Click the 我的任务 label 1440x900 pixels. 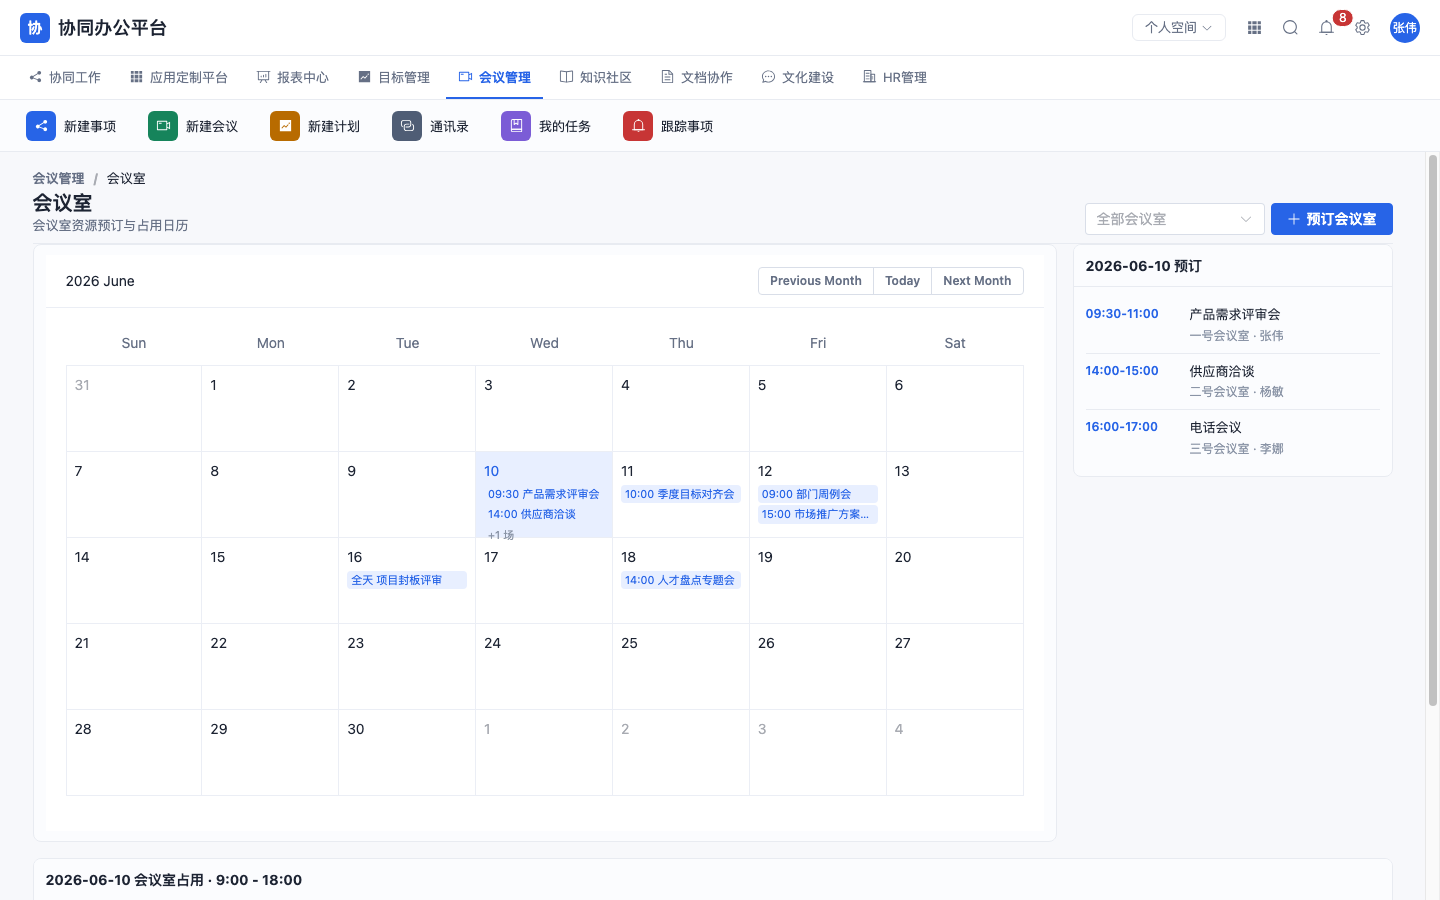[565, 126]
